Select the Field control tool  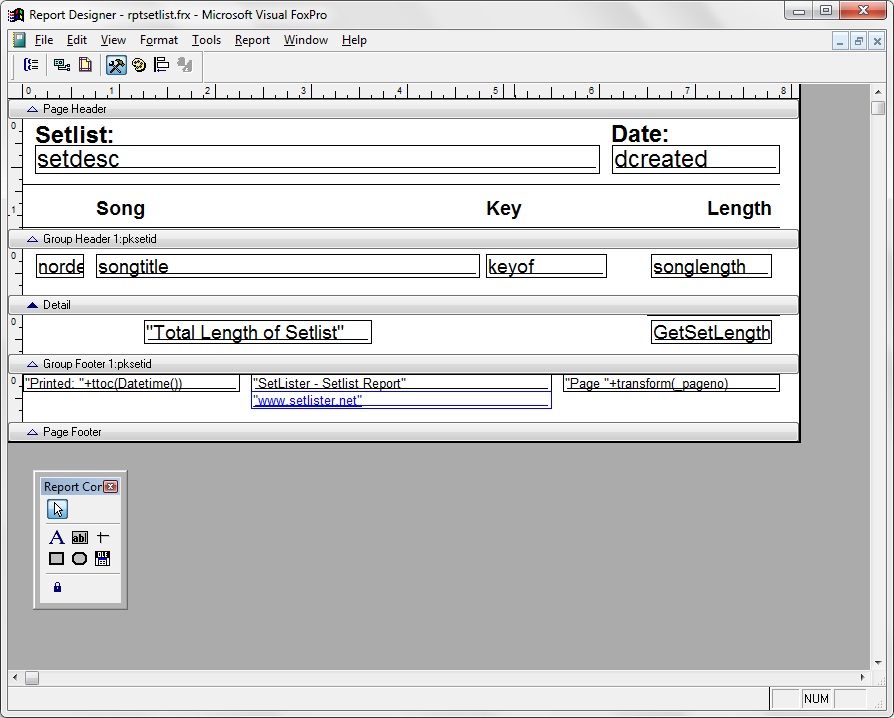point(80,538)
